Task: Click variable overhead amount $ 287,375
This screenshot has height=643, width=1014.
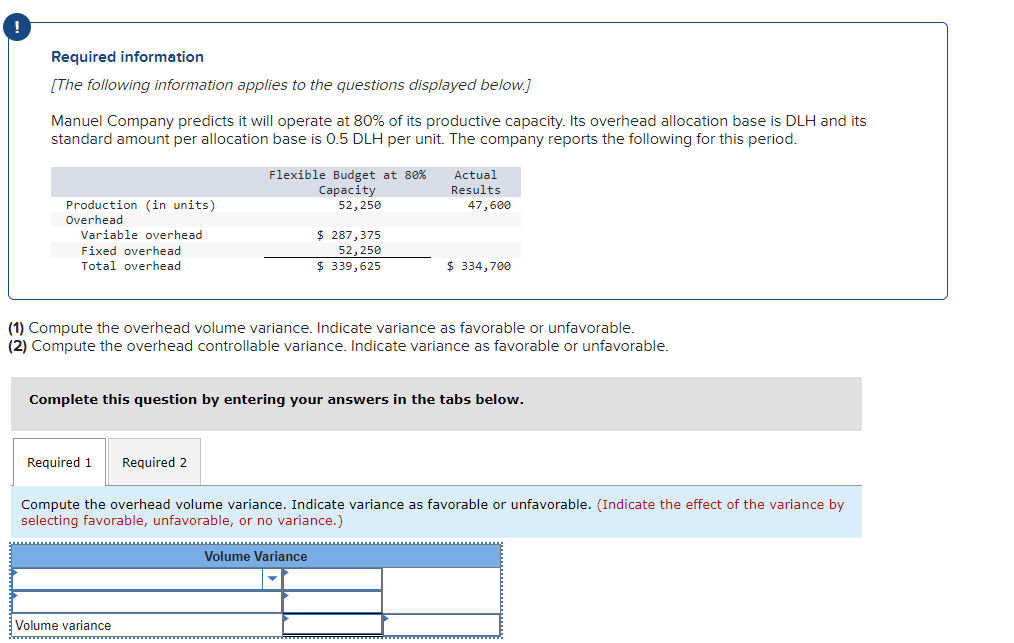Action: pos(349,235)
